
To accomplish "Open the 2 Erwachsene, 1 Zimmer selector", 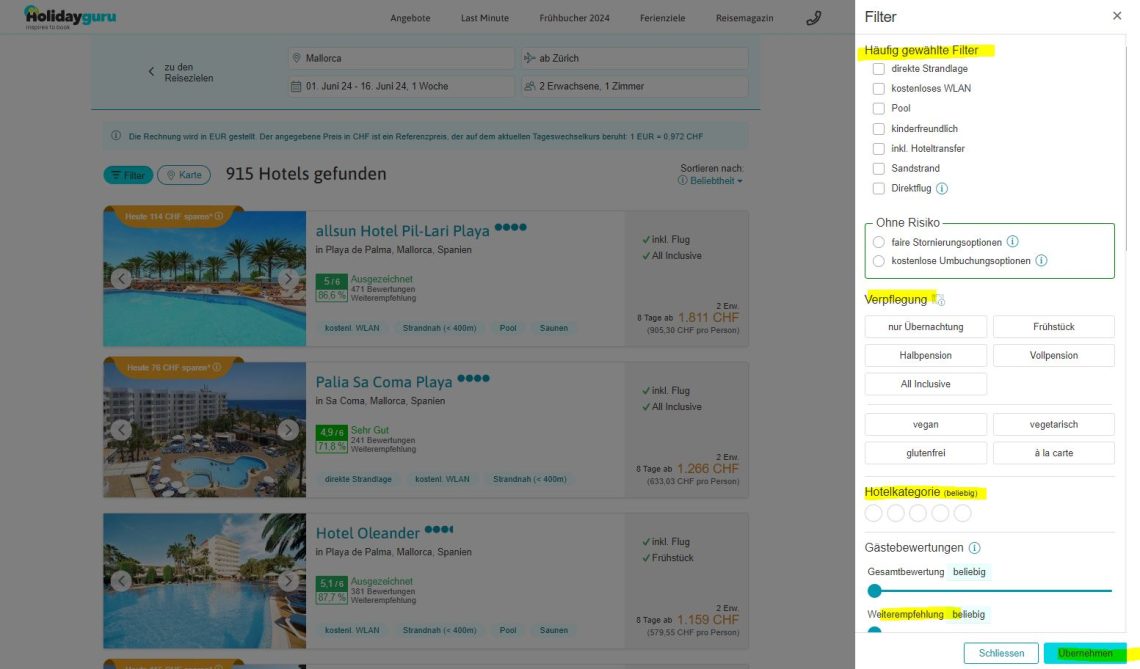I will tap(633, 86).
